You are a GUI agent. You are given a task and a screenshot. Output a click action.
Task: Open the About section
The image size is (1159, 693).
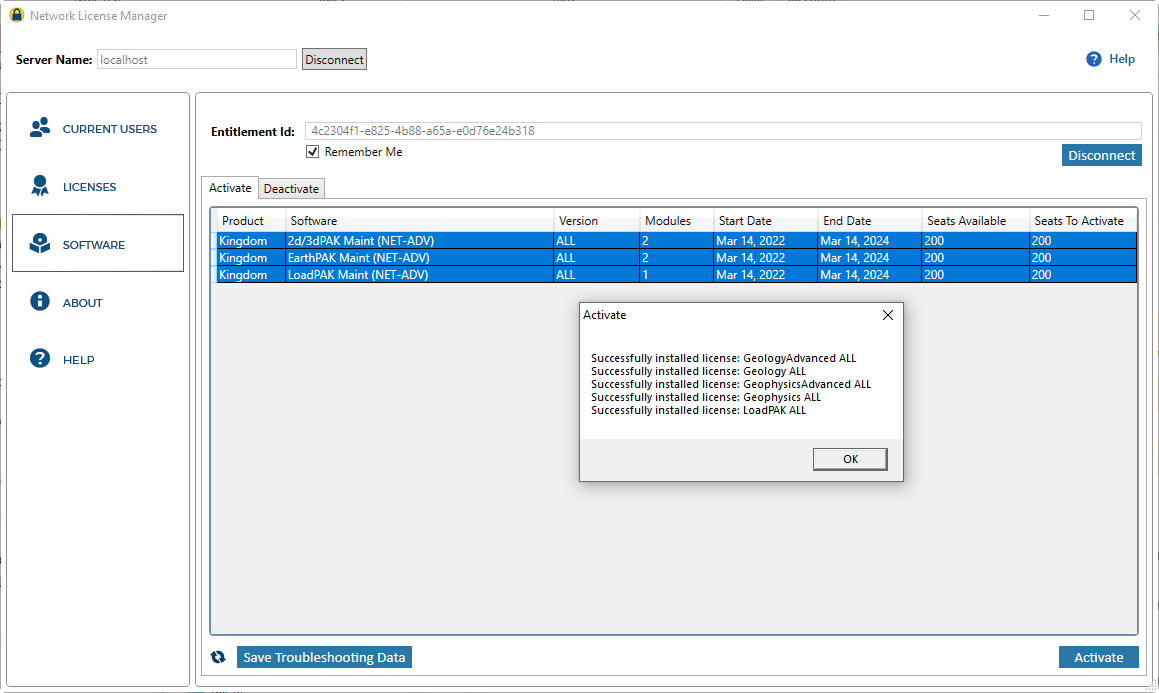[x=98, y=302]
